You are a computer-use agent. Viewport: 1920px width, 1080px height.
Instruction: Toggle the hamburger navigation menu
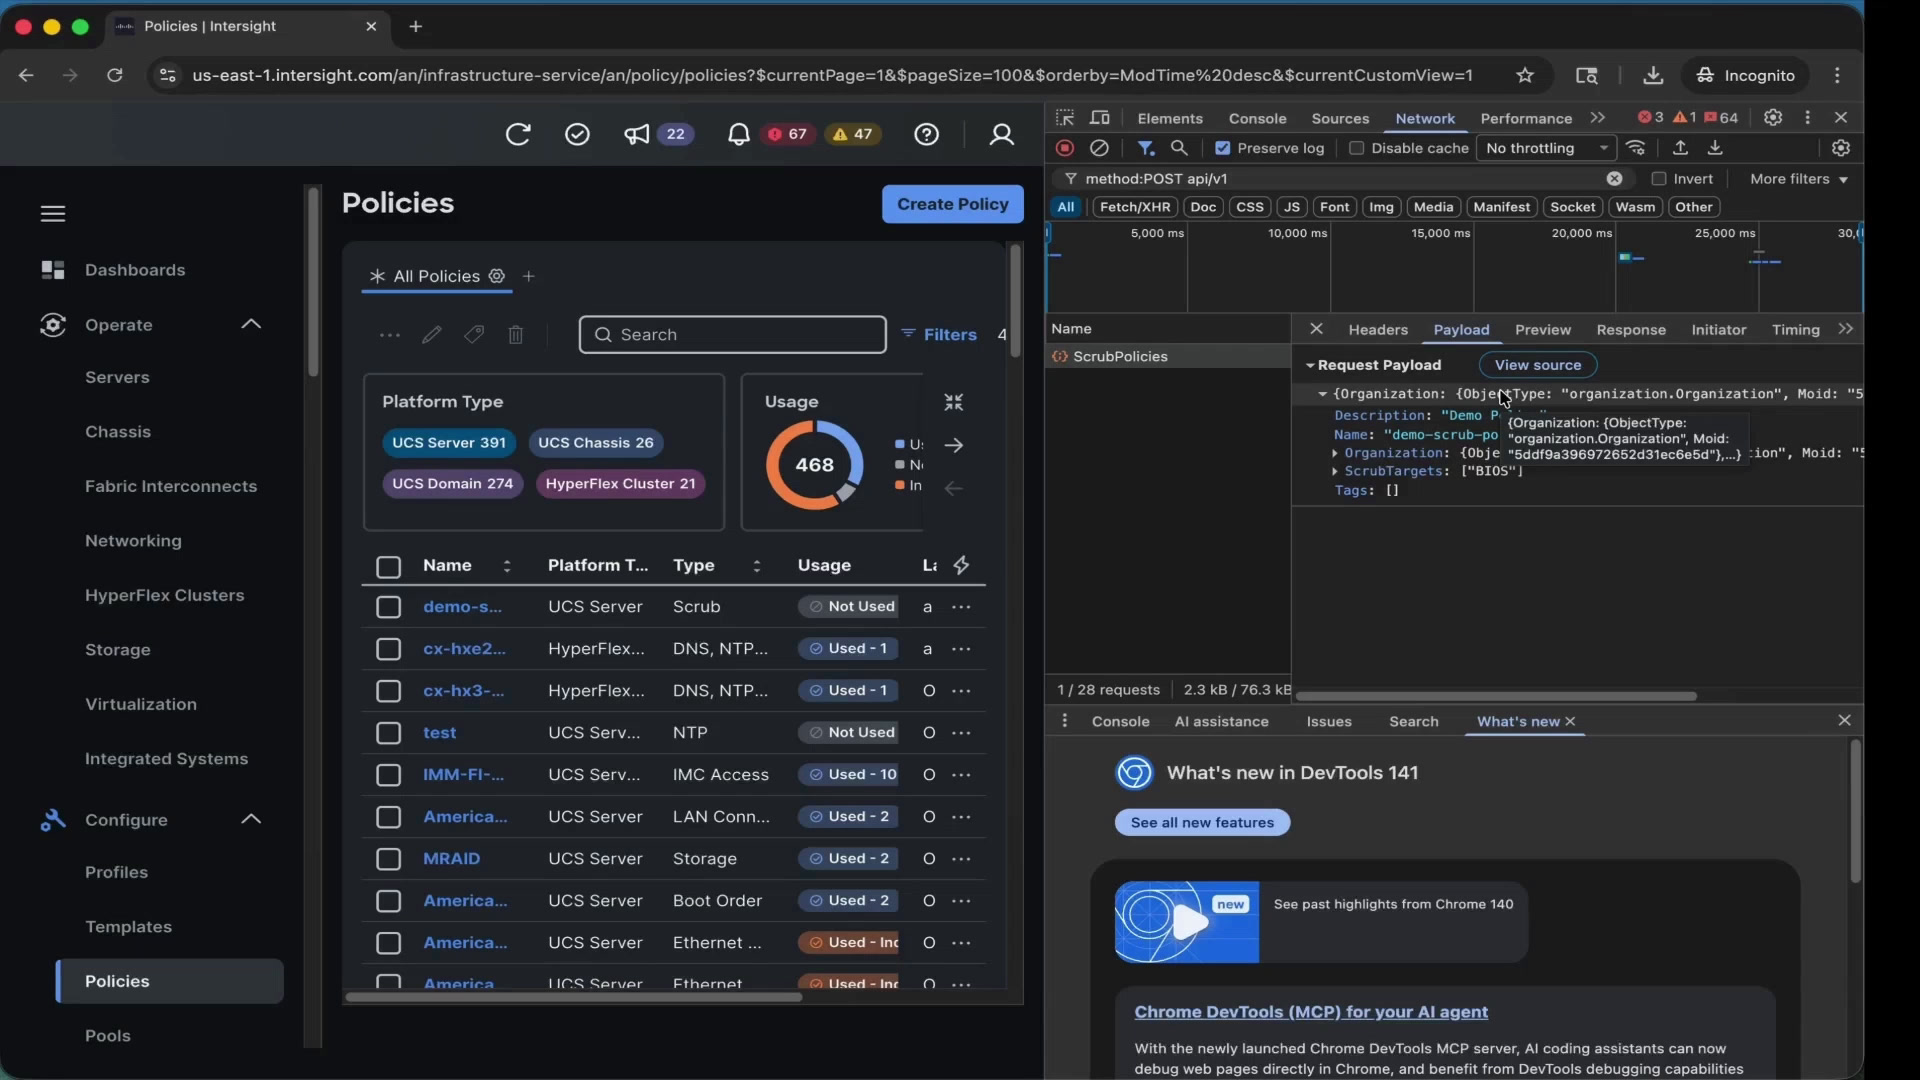coord(53,213)
